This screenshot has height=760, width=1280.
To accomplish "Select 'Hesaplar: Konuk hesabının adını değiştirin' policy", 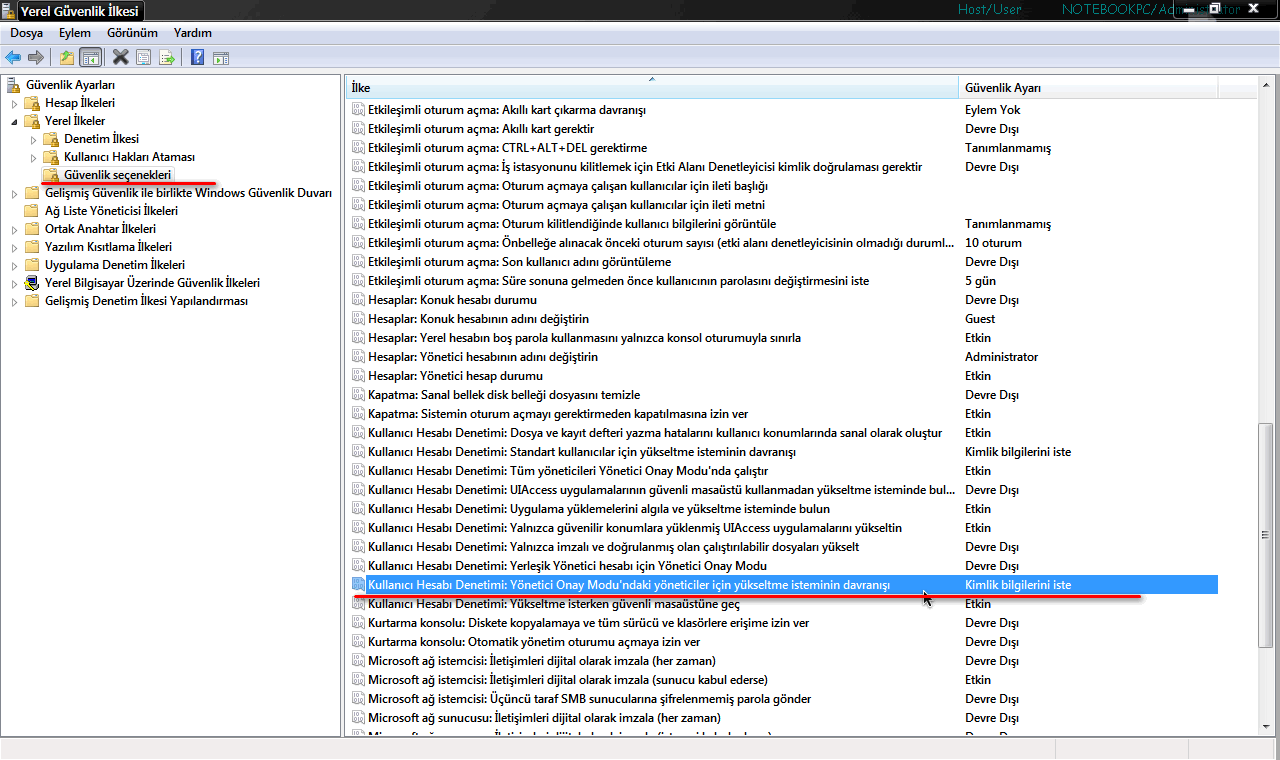I will (x=478, y=319).
